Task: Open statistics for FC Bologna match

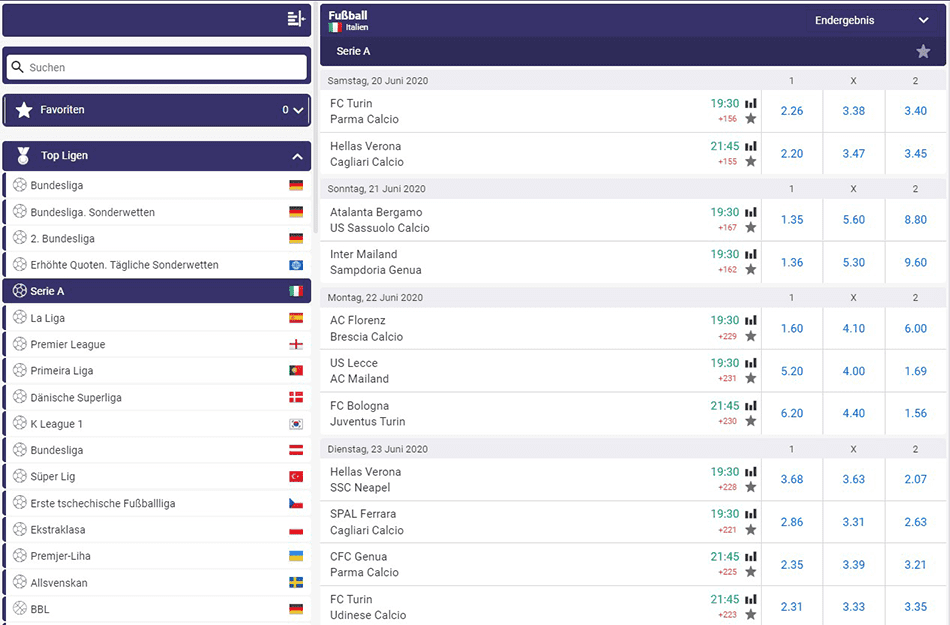Action: pyautogui.click(x=751, y=406)
